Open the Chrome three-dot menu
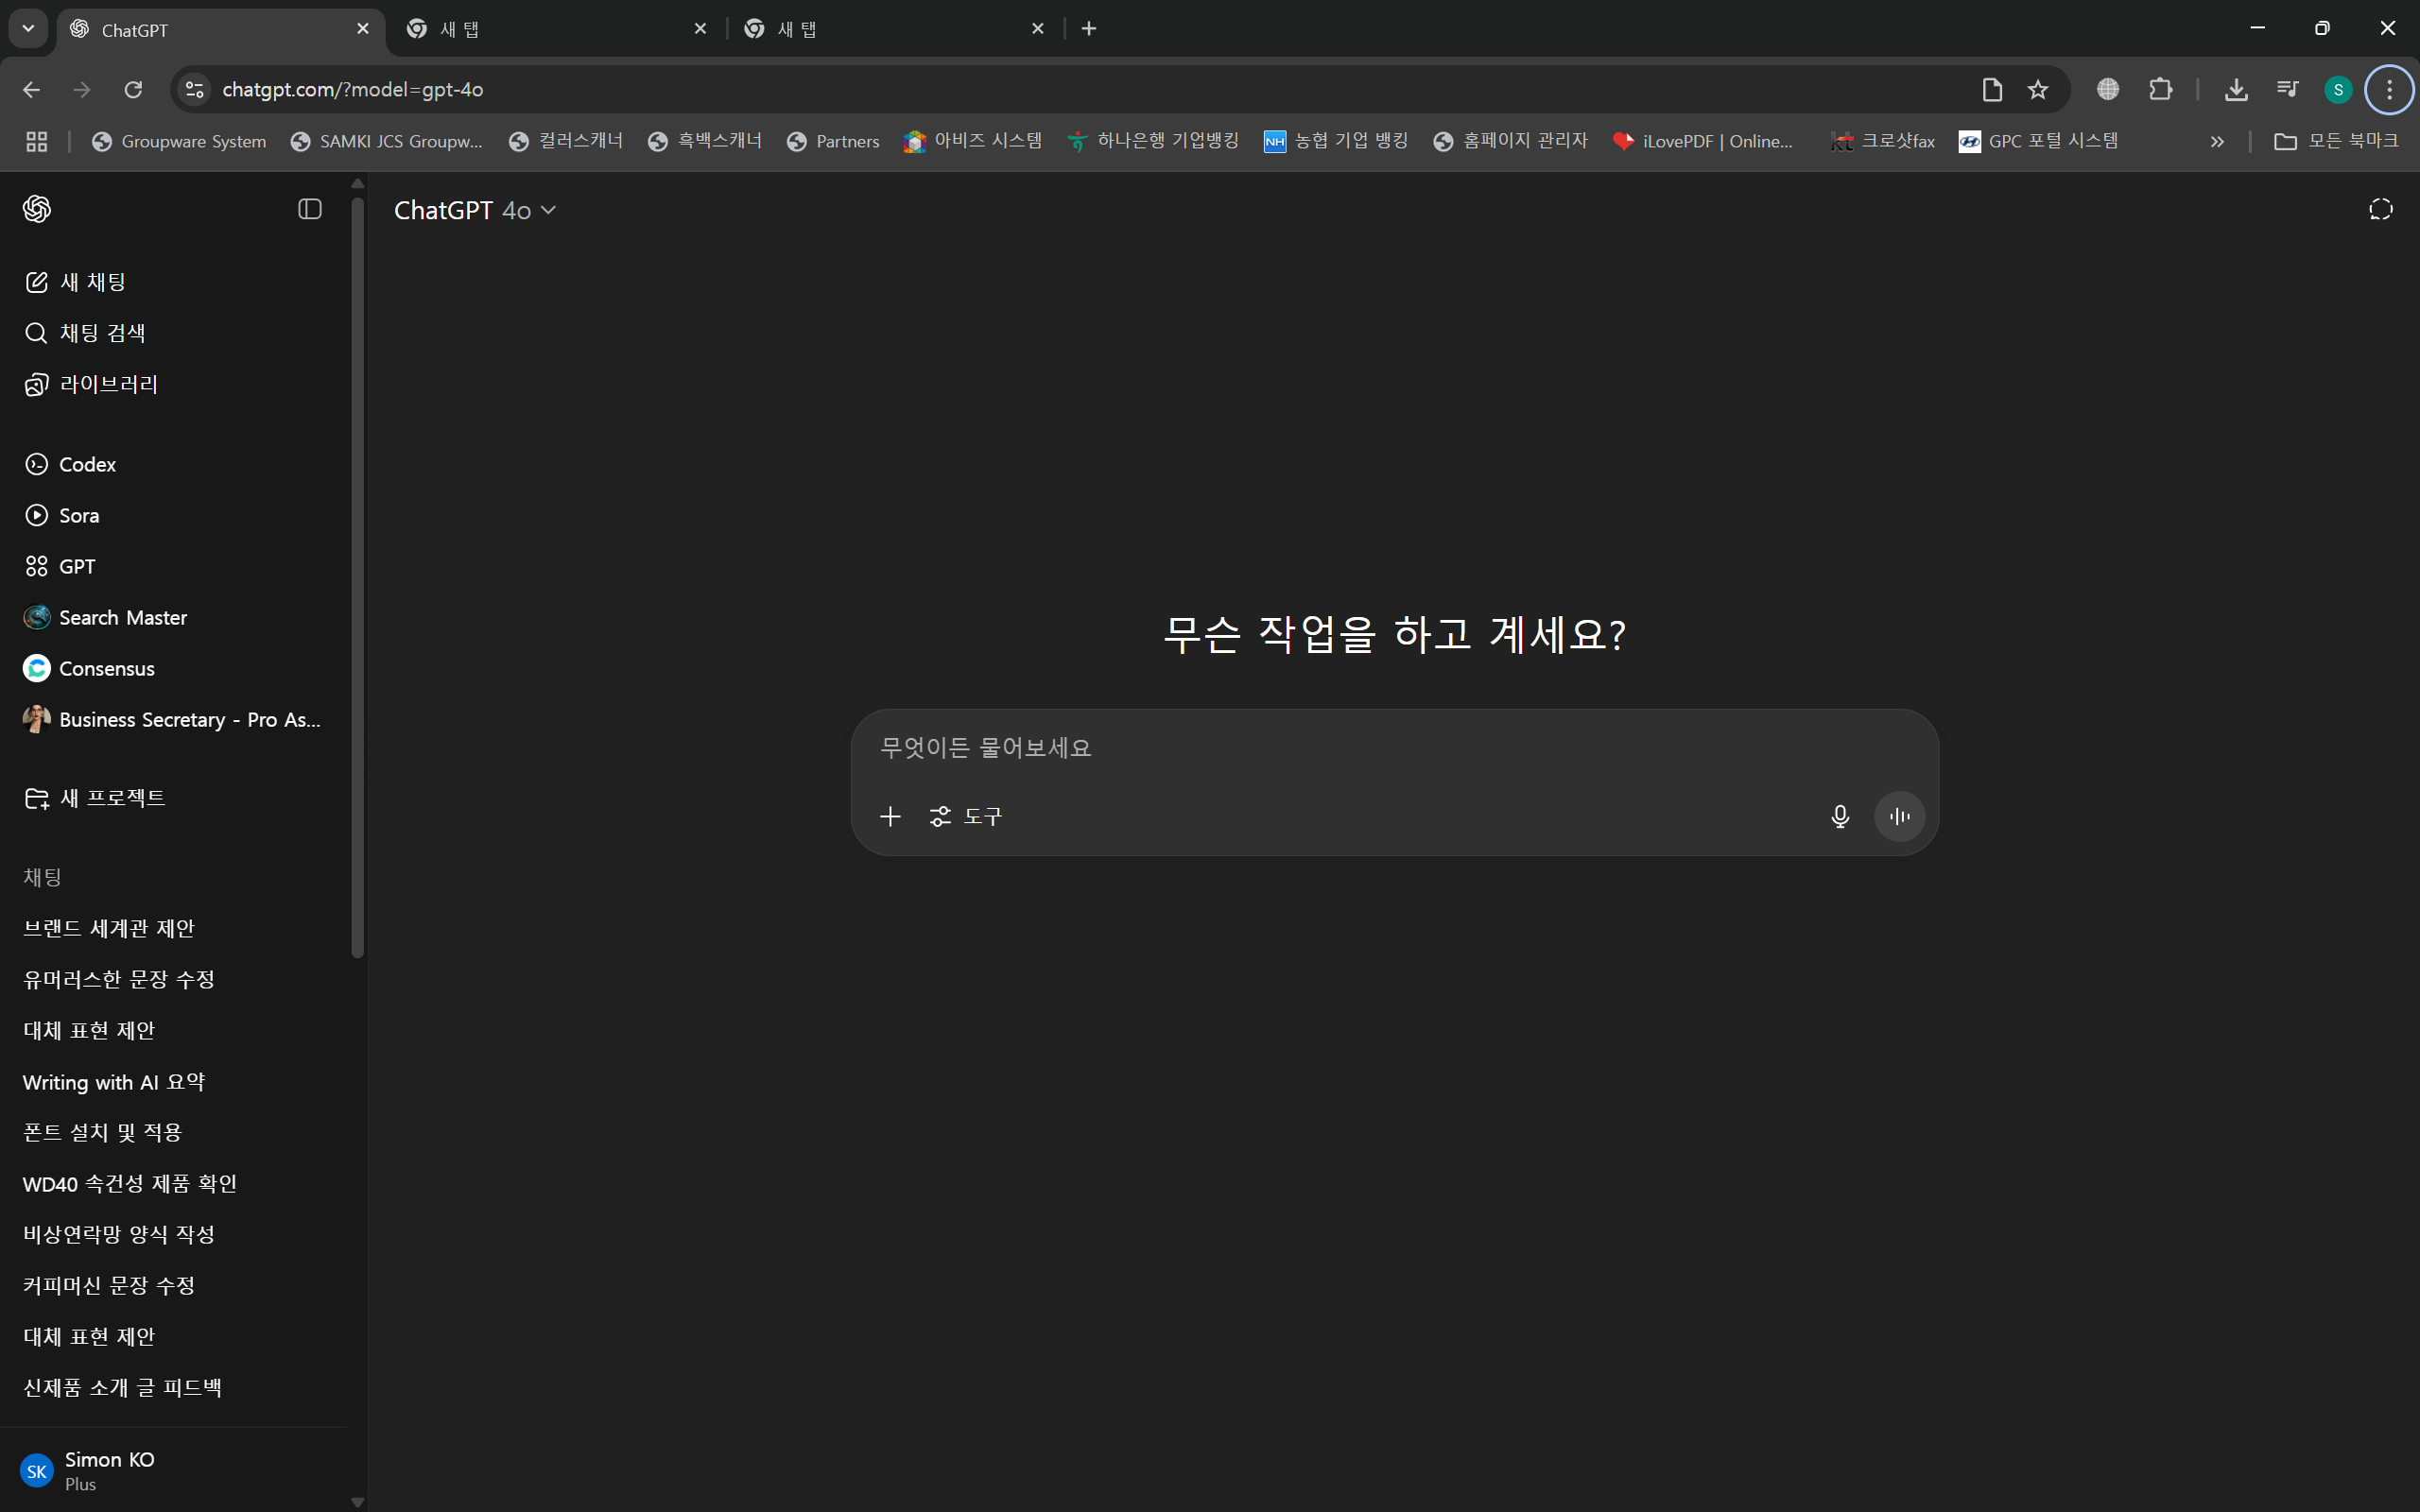This screenshot has height=1512, width=2420. point(2390,90)
